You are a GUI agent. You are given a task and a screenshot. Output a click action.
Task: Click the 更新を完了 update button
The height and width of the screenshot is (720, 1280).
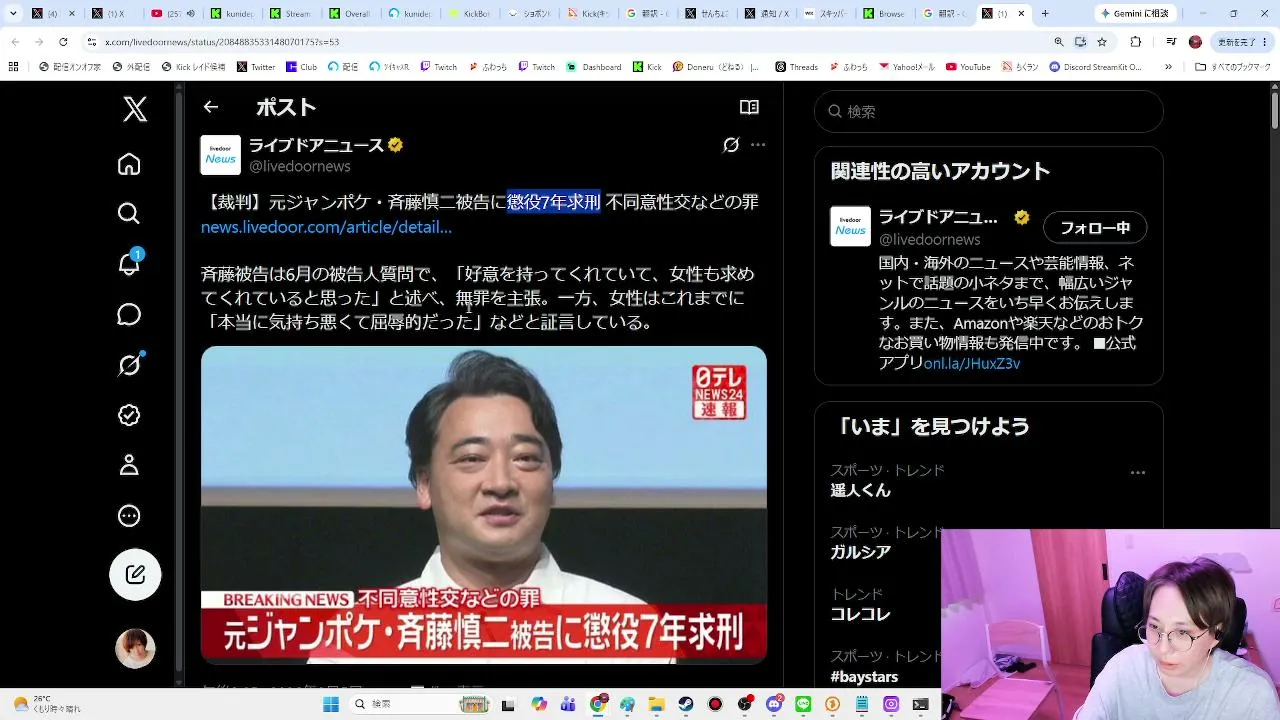pos(1243,42)
